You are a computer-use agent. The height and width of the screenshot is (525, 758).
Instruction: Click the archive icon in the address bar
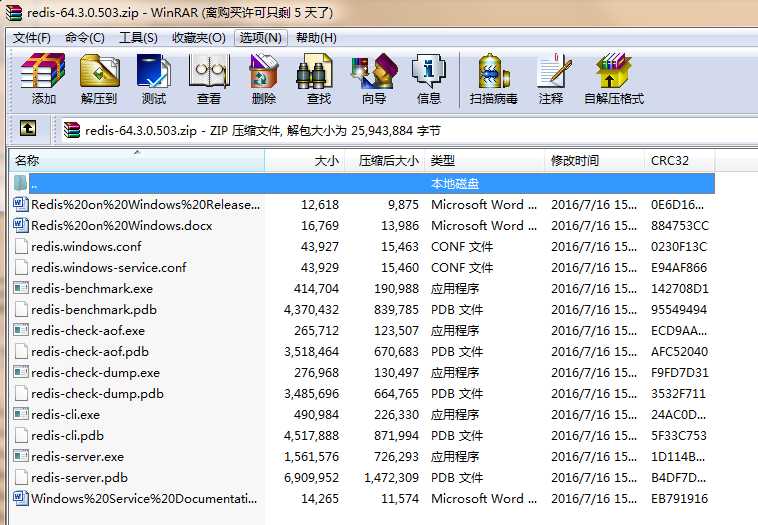(72, 131)
